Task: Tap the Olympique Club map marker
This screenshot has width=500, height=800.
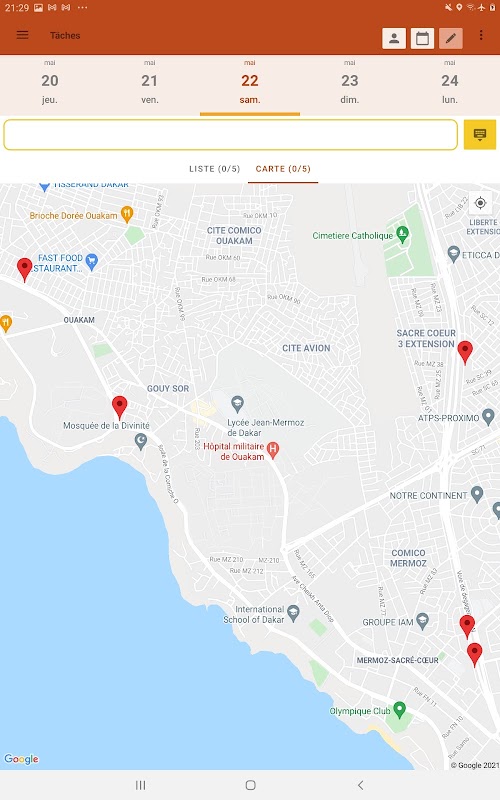Action: pyautogui.click(x=399, y=709)
